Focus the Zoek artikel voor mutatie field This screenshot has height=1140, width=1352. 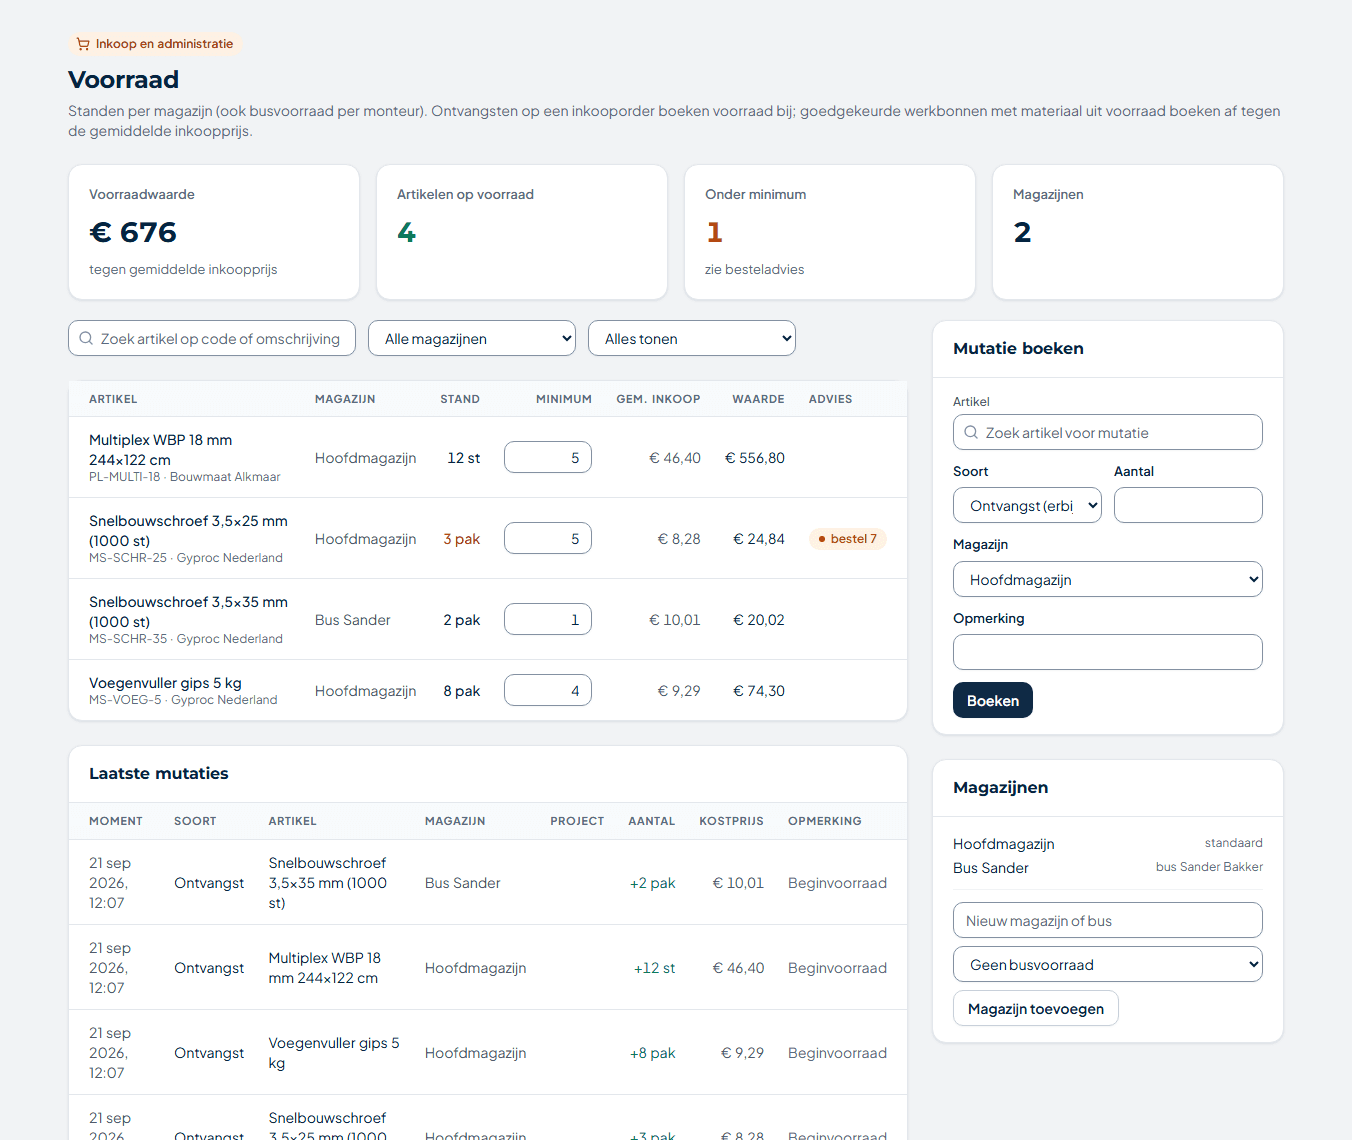click(1108, 432)
